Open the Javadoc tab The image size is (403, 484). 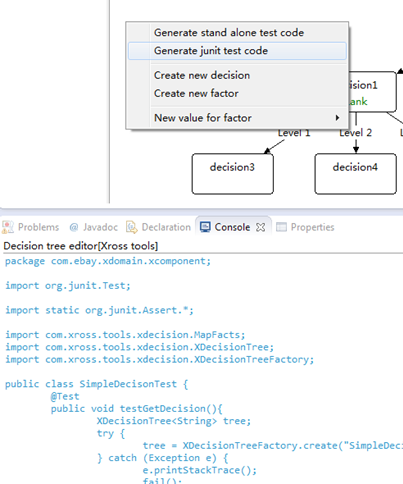click(x=93, y=227)
